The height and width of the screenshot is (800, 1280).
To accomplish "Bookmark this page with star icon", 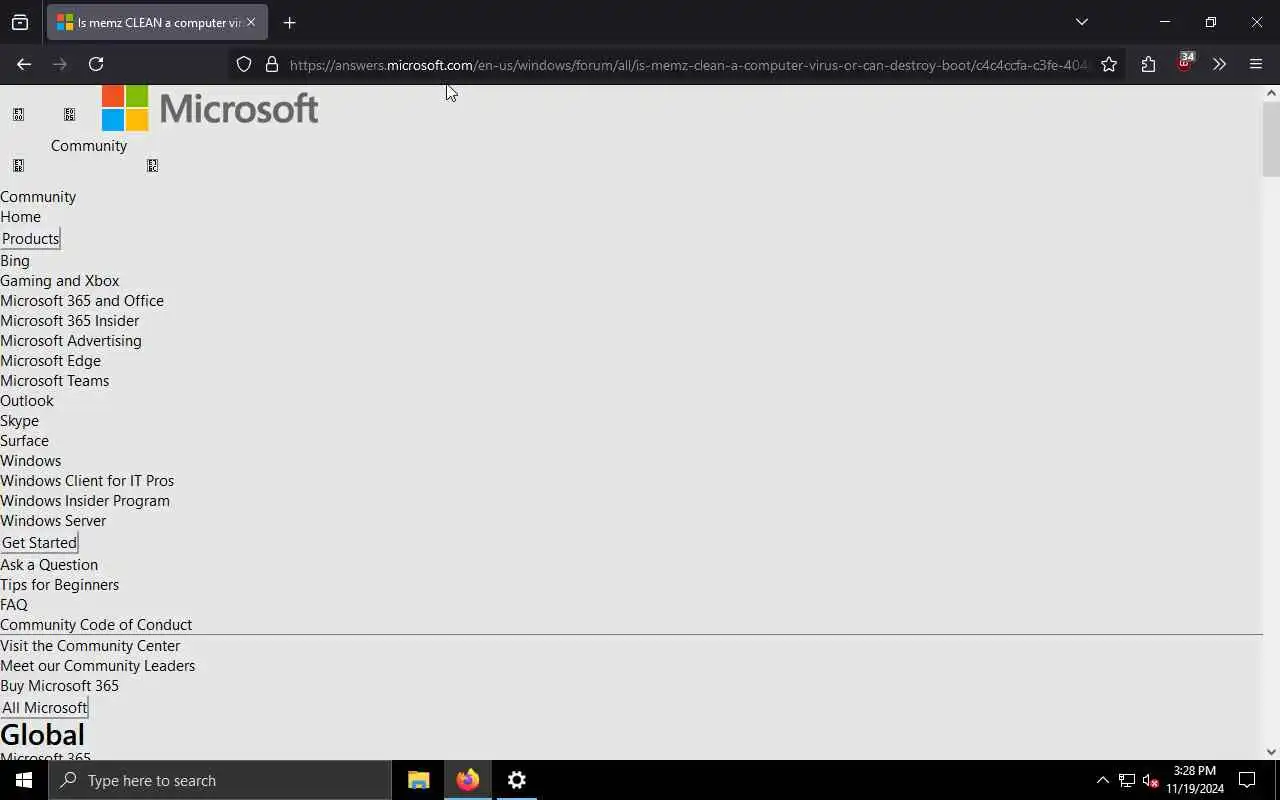I will pos(1109,64).
